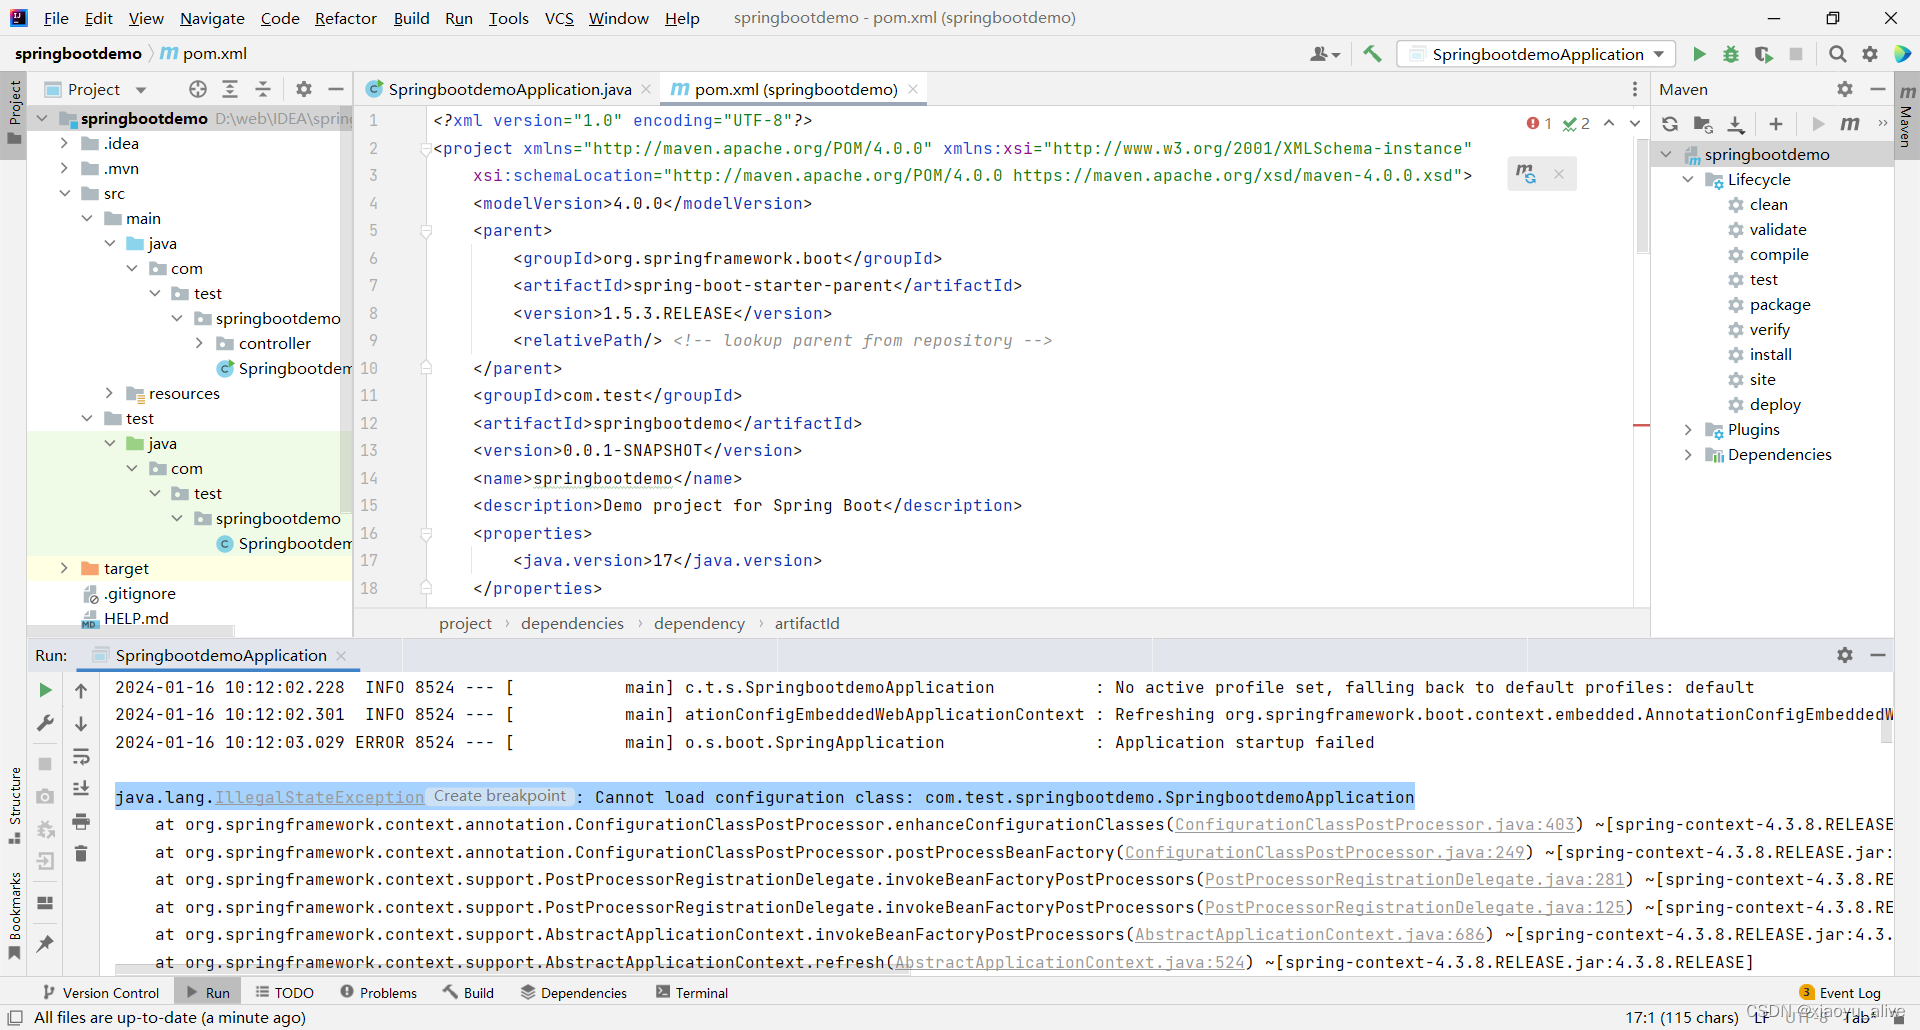Open Maven panel settings gear
The height and width of the screenshot is (1030, 1920).
click(1845, 89)
